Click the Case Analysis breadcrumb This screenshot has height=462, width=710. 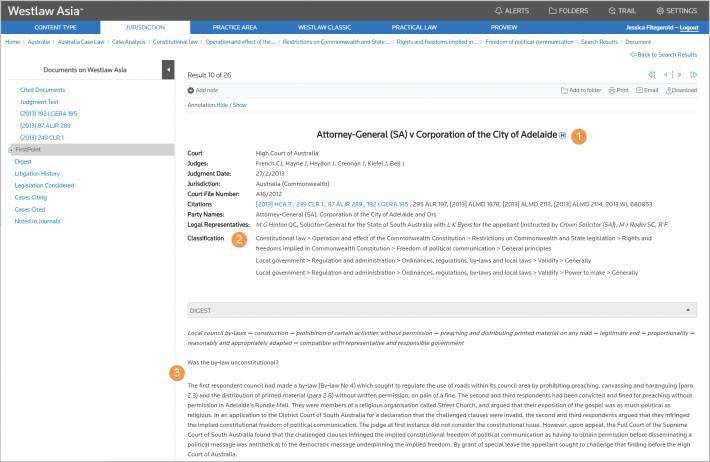click(x=129, y=42)
